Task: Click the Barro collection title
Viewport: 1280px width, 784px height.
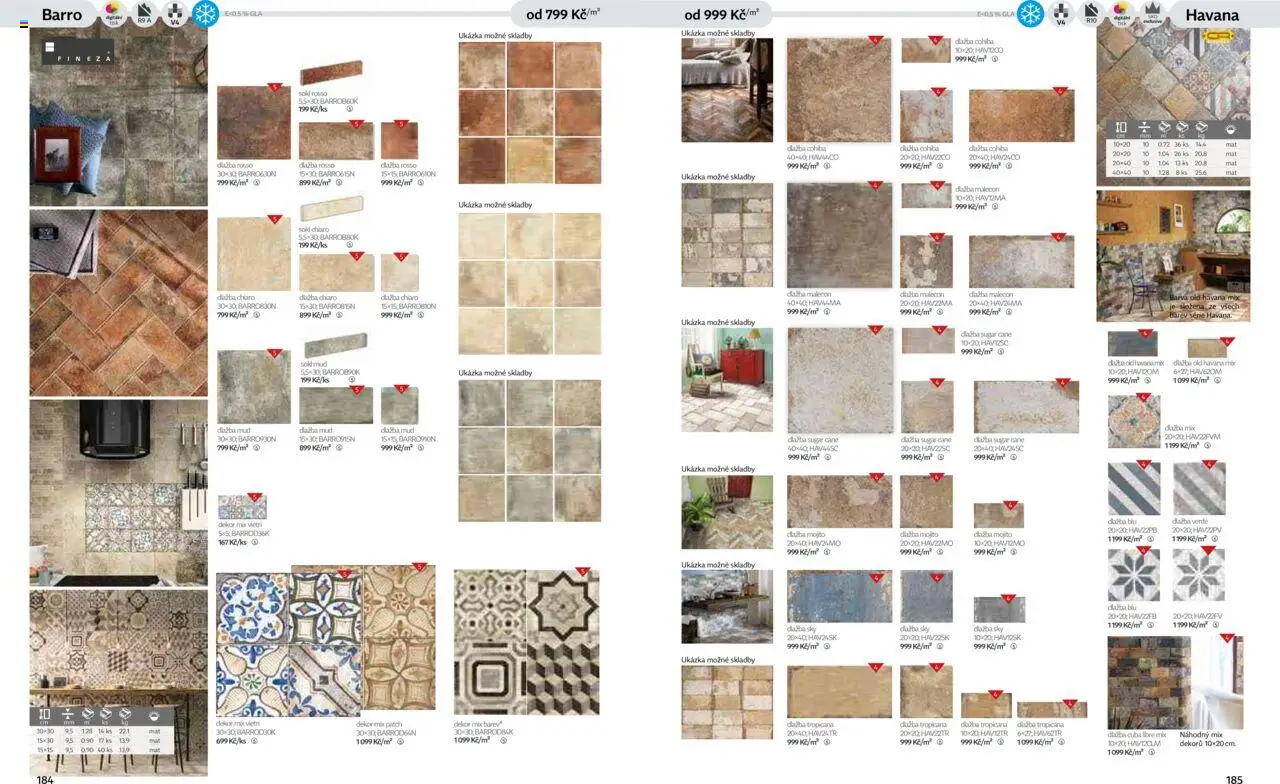Action: [x=62, y=15]
